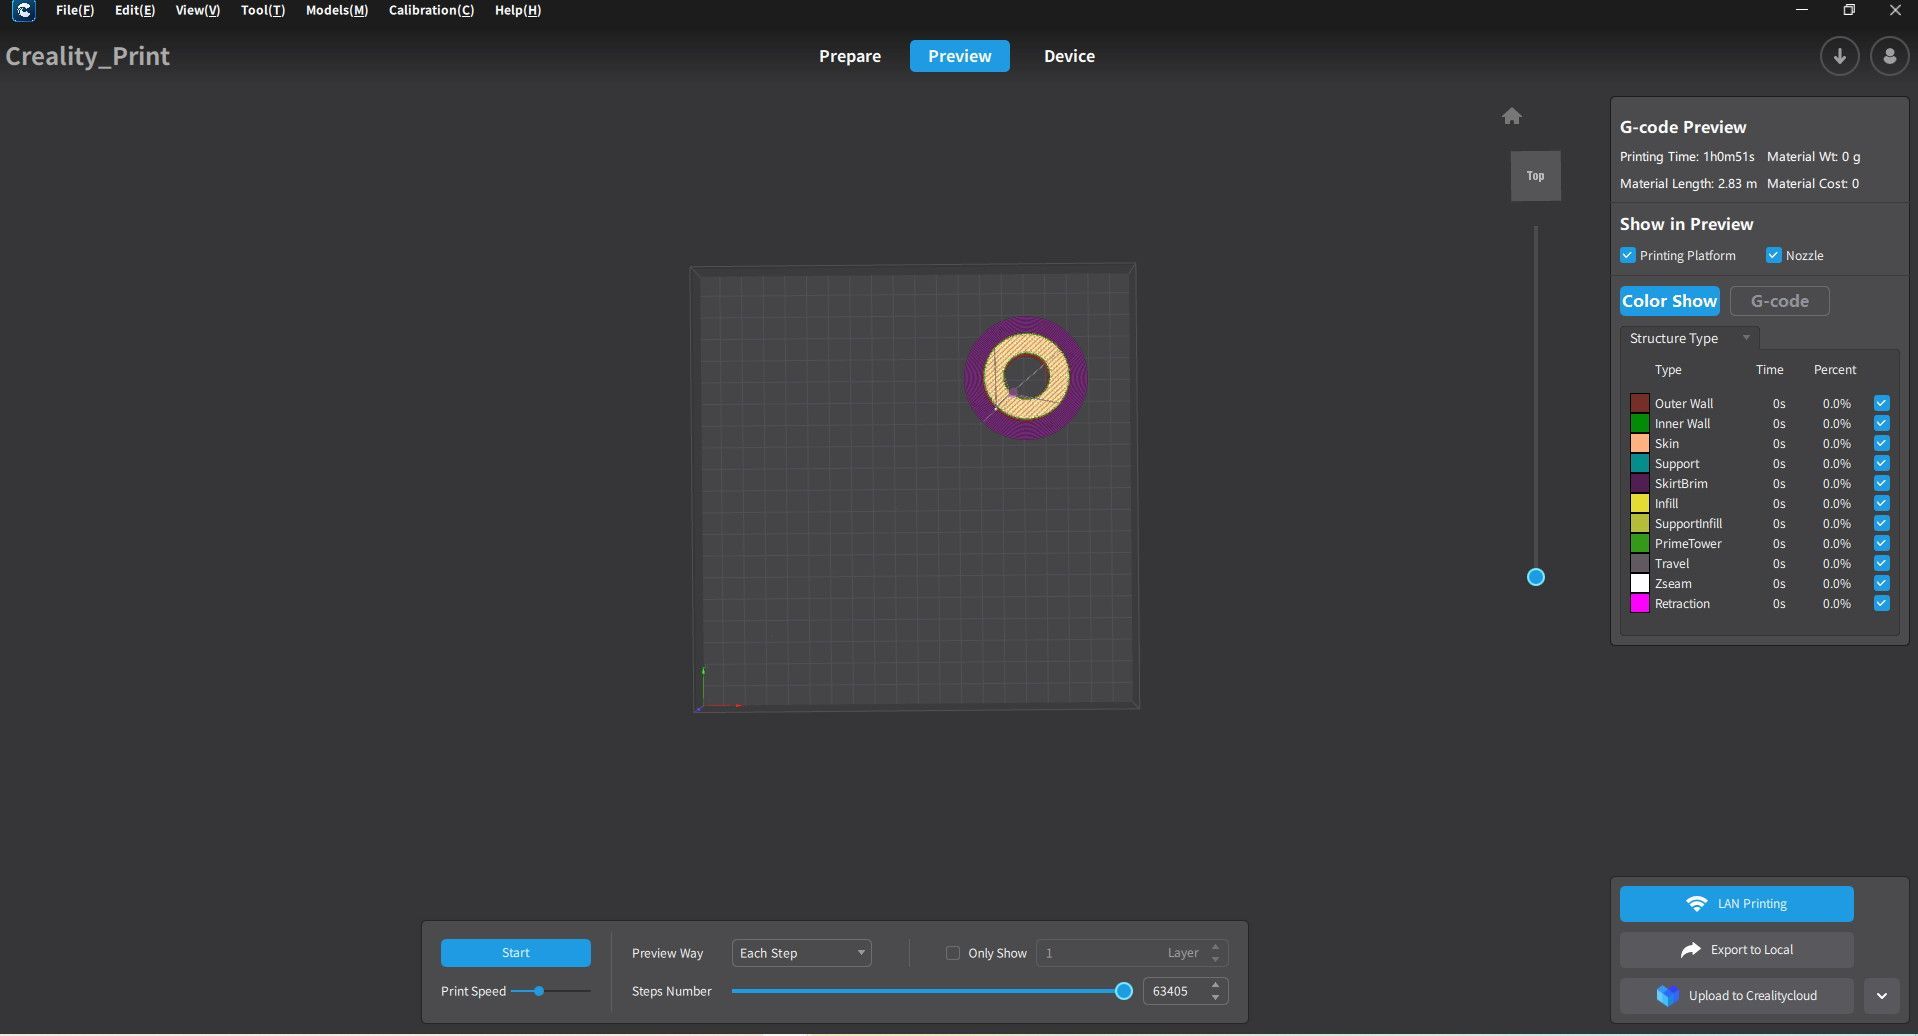
Task: Click the Steps Number slider handle
Action: coord(1123,991)
